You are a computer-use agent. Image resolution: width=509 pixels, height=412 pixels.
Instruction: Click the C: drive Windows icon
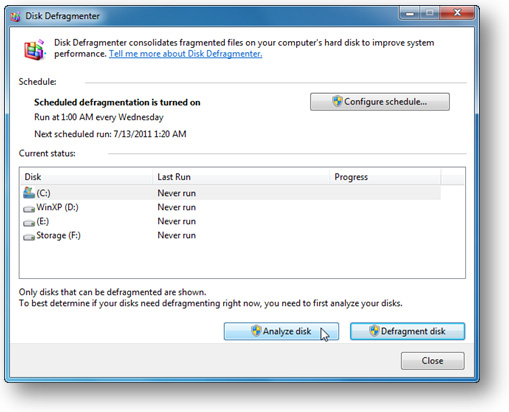click(x=29, y=192)
